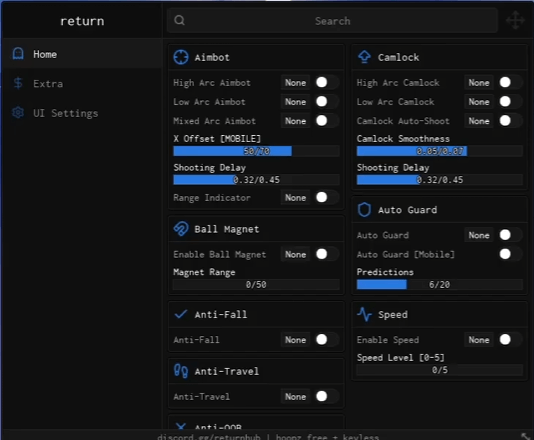This screenshot has height=440, width=534.
Task: Click the Anti-OOB X icon
Action: pyautogui.click(x=181, y=426)
